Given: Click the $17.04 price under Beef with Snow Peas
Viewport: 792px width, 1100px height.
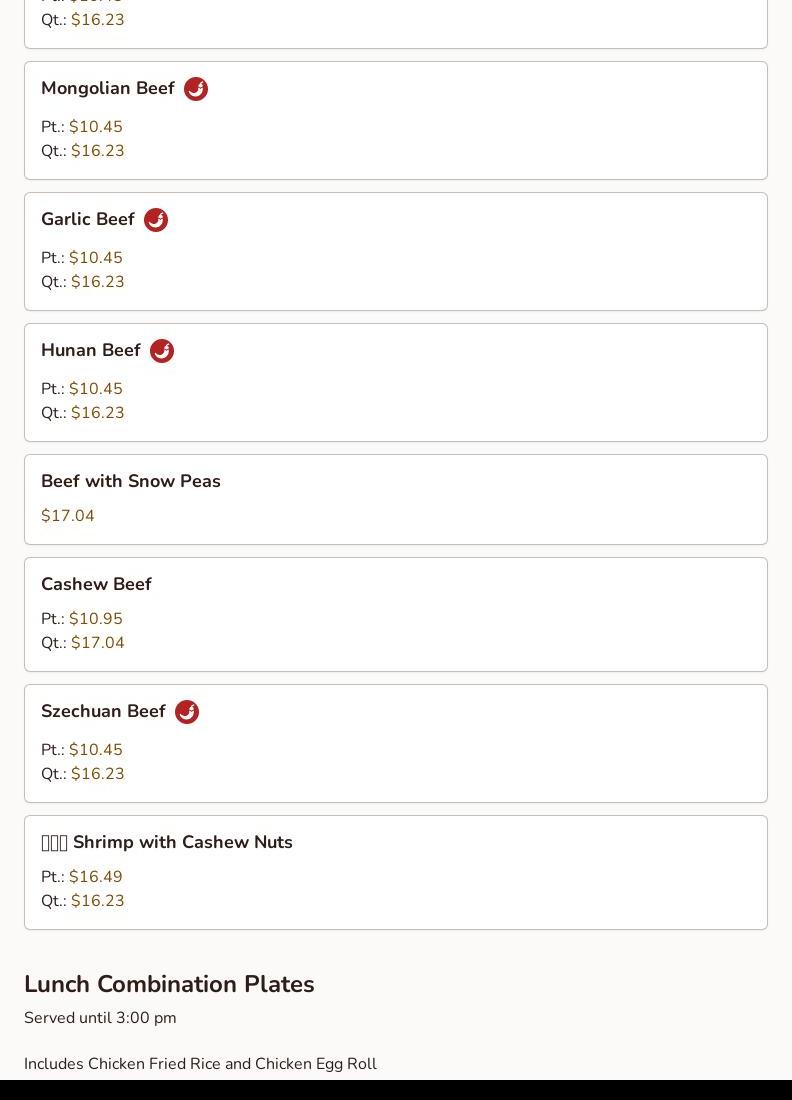Looking at the screenshot, I should (x=68, y=516).
